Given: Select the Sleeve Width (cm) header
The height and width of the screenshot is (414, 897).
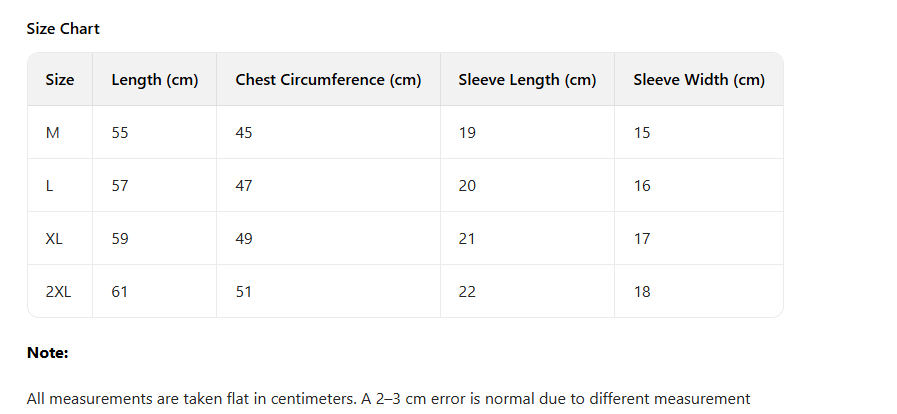Looking at the screenshot, I should (x=699, y=80).
